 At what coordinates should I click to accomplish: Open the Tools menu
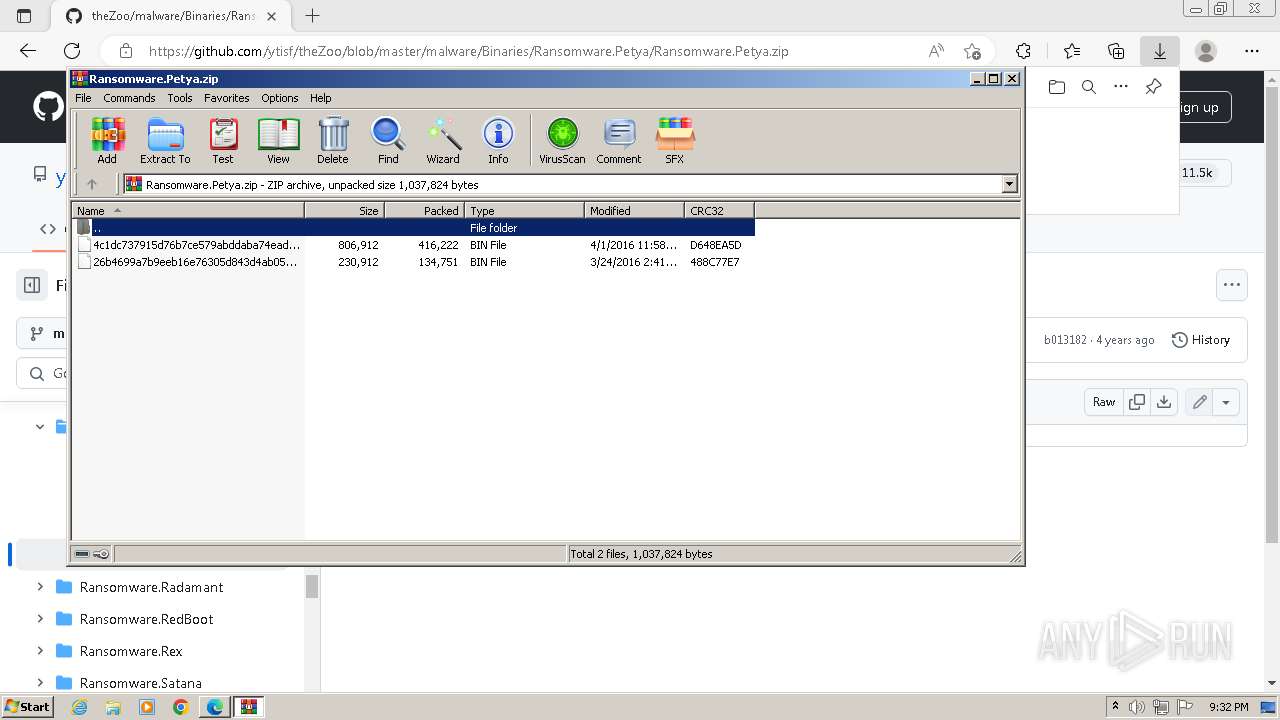[x=180, y=98]
